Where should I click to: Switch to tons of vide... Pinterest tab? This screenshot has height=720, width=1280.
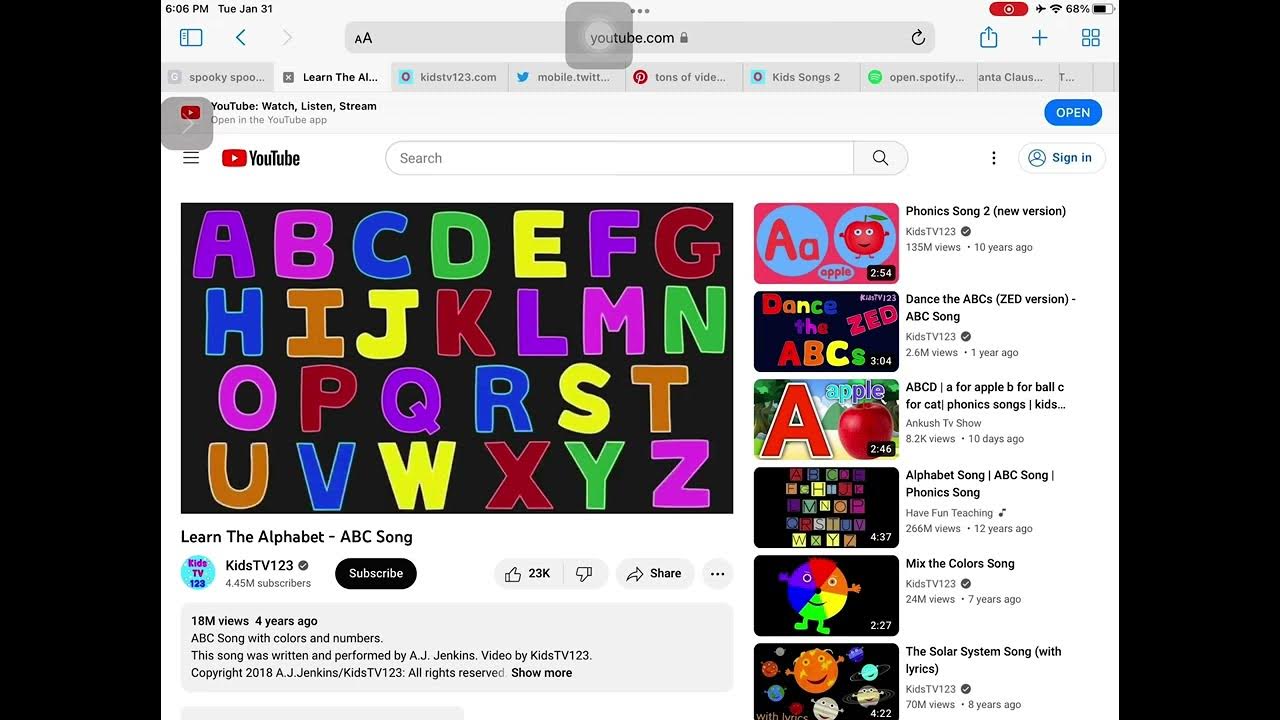(x=683, y=77)
